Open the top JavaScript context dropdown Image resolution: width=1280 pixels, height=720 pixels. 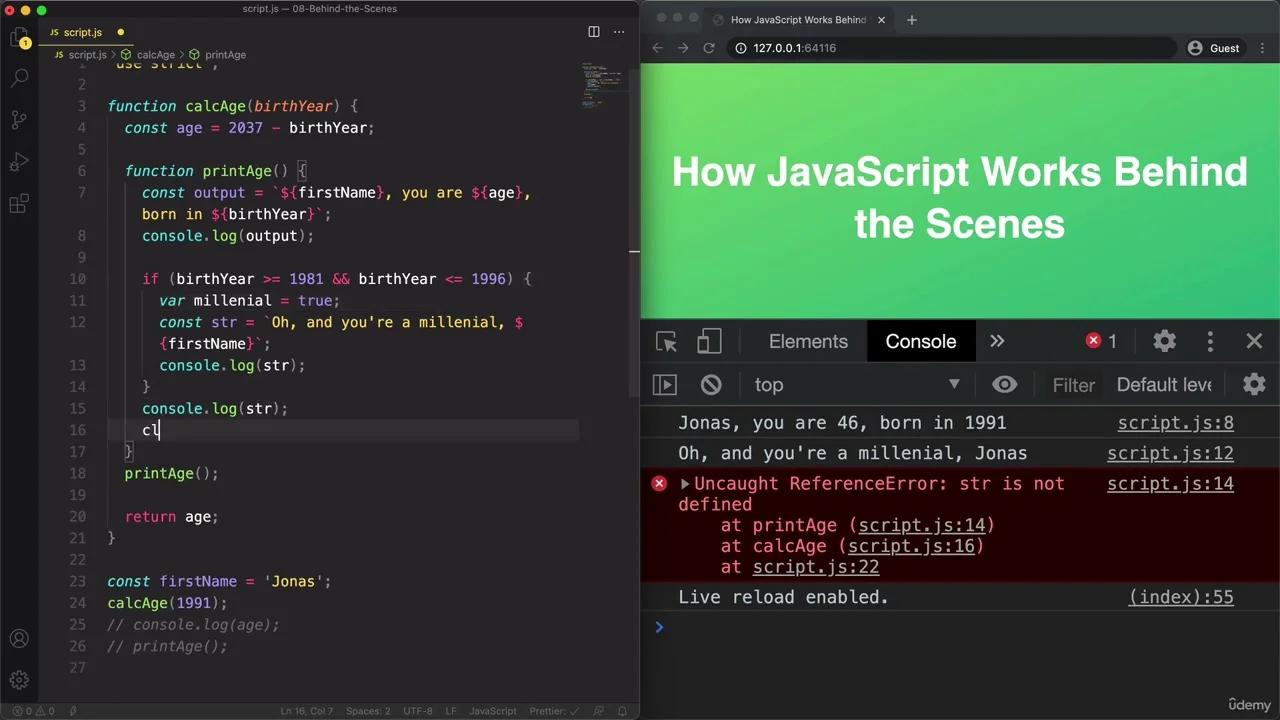click(x=856, y=385)
